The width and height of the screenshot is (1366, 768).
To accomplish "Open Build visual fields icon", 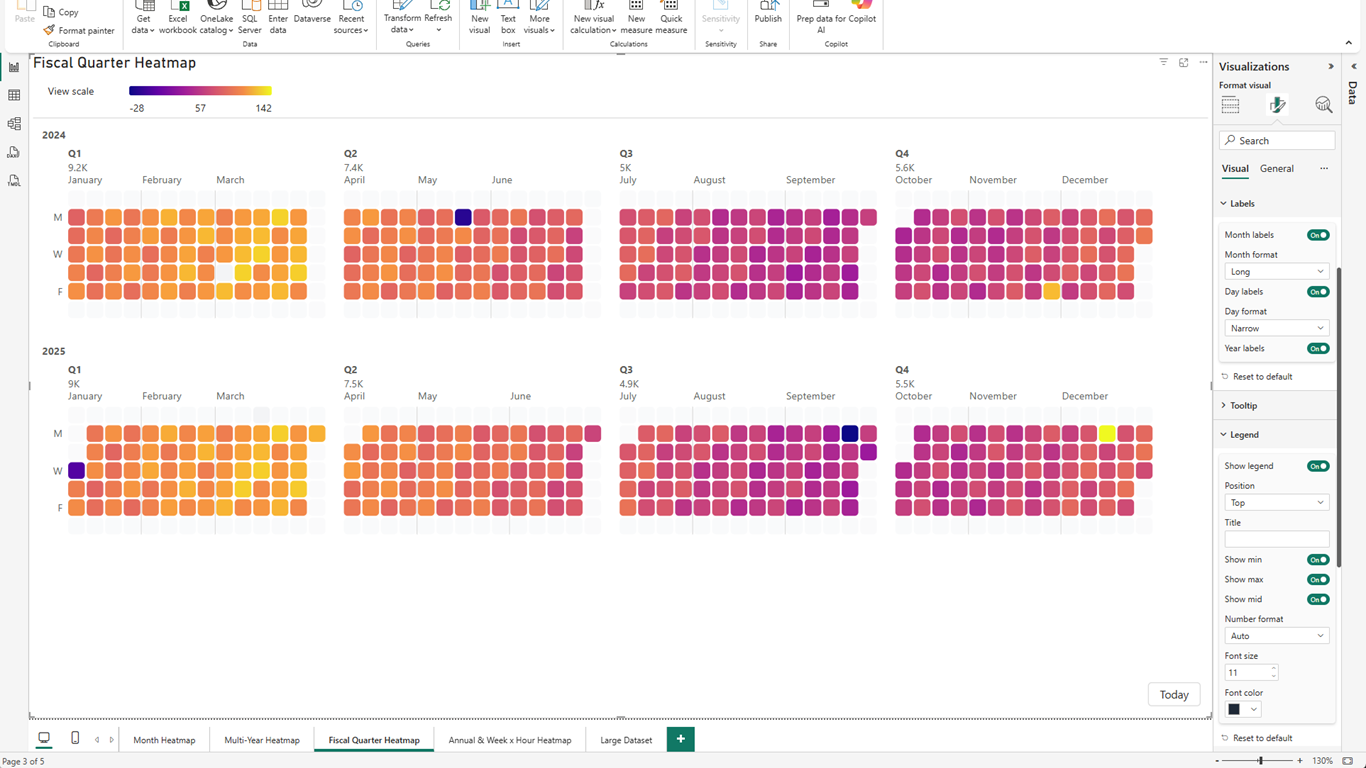I will (x=1230, y=105).
